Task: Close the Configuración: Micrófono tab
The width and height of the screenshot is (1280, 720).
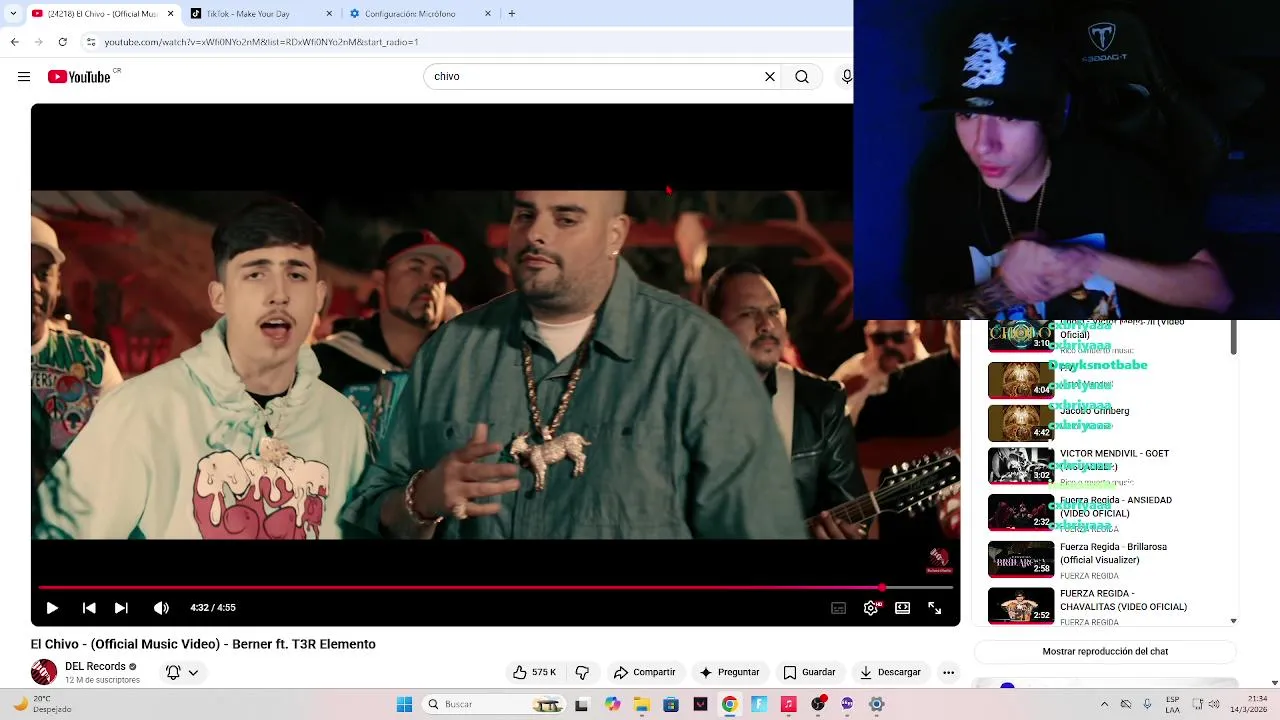Action: click(x=488, y=14)
